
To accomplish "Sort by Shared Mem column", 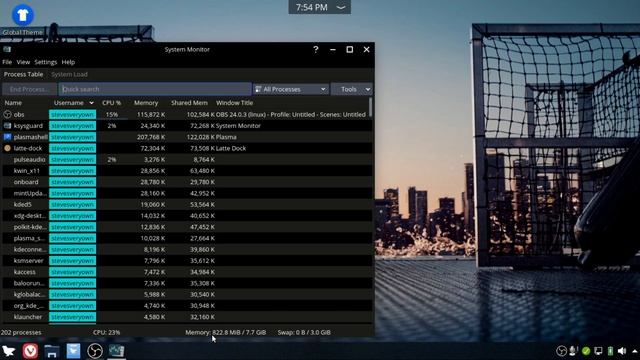I will pos(189,103).
